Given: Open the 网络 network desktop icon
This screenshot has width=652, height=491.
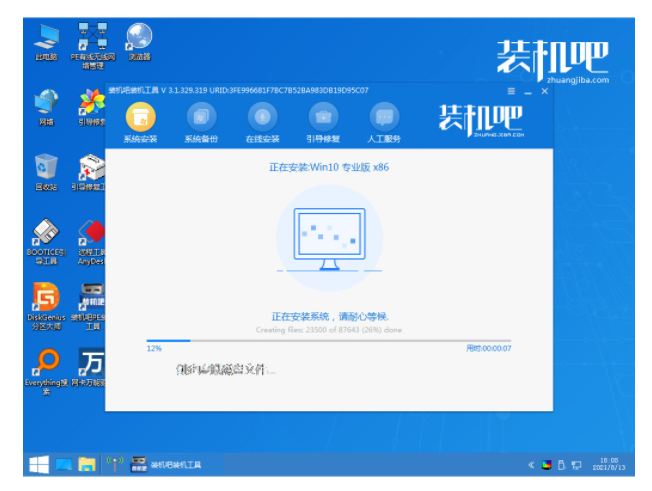Looking at the screenshot, I should point(46,107).
